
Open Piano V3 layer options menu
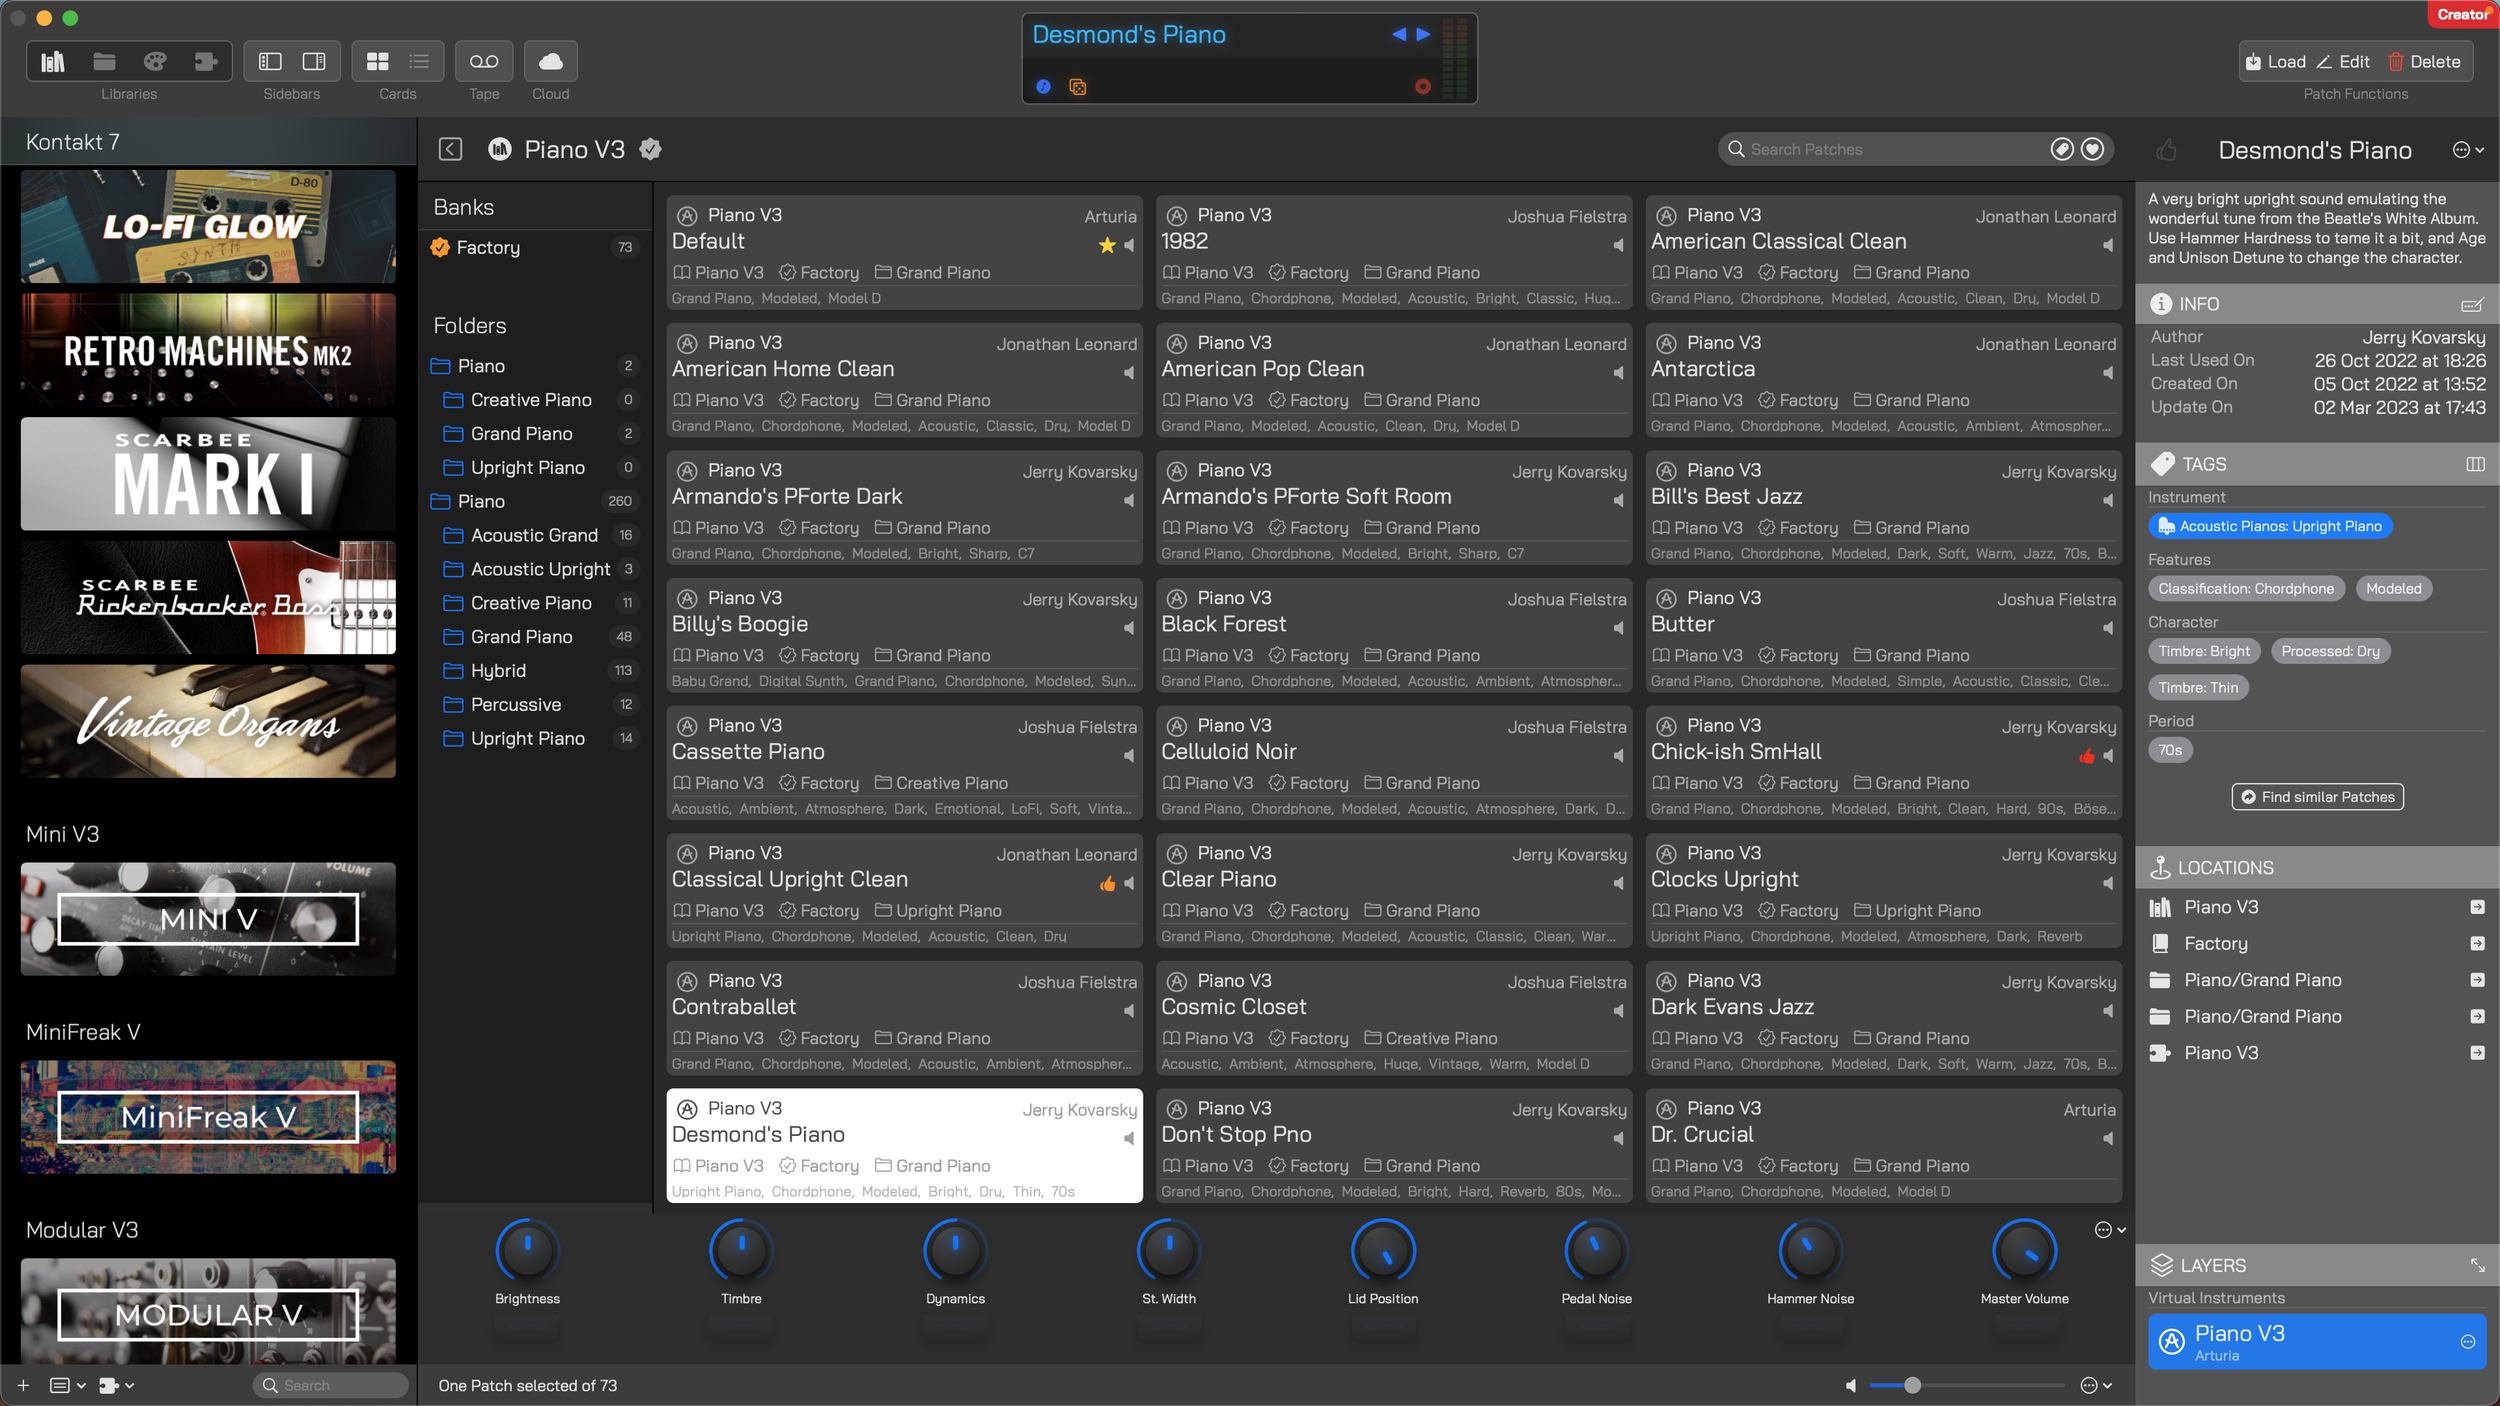(x=2467, y=1342)
